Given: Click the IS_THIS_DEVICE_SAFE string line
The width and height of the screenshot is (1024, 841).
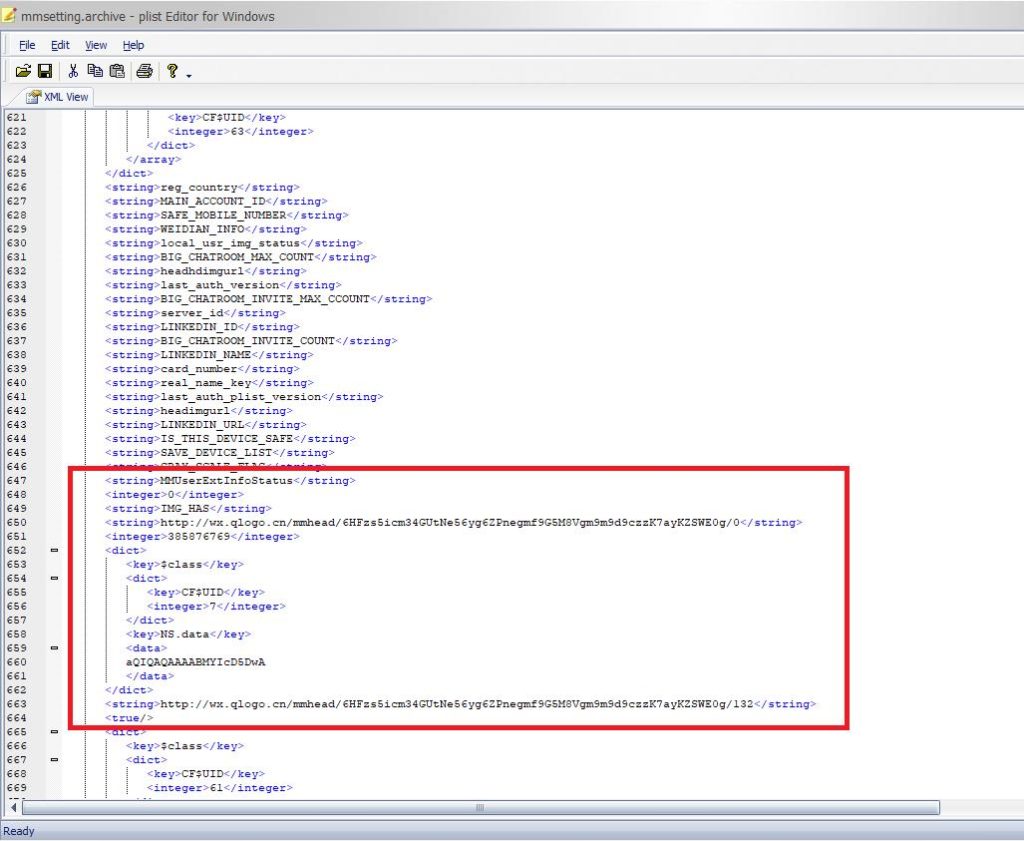Looking at the screenshot, I should [x=230, y=439].
